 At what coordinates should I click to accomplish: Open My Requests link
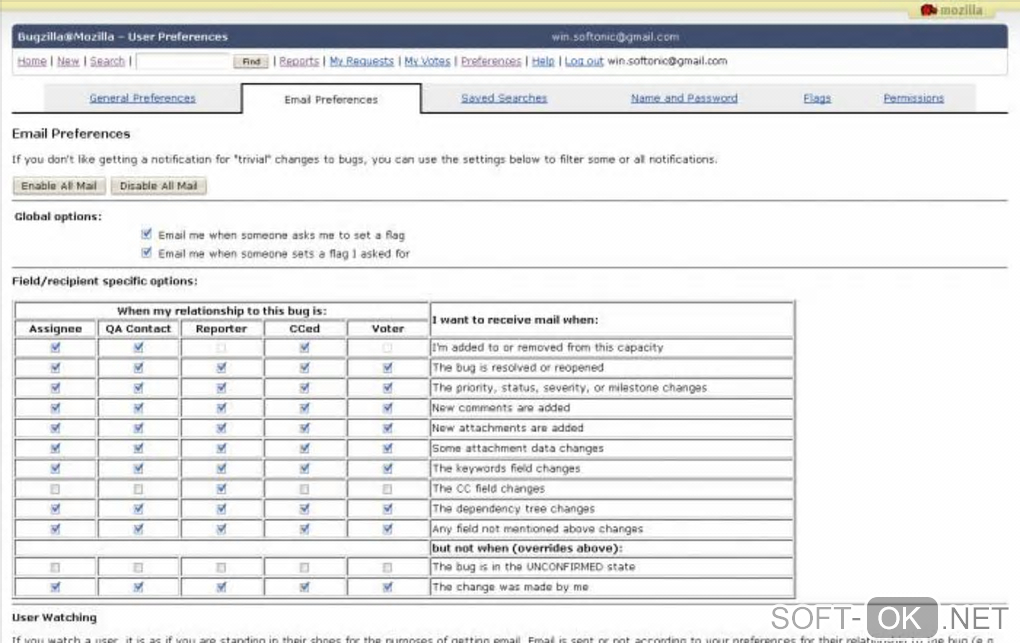point(362,61)
